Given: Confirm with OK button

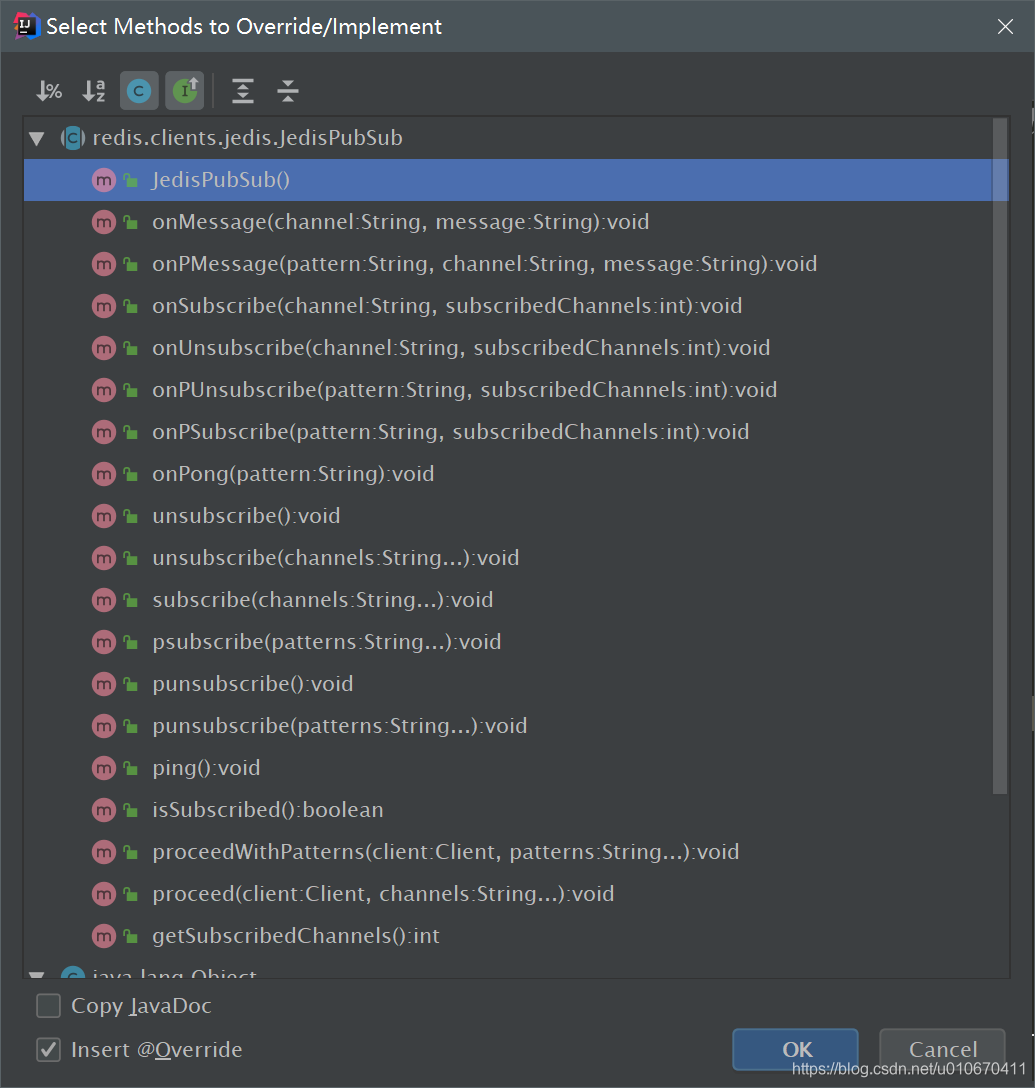Looking at the screenshot, I should coord(796,1049).
